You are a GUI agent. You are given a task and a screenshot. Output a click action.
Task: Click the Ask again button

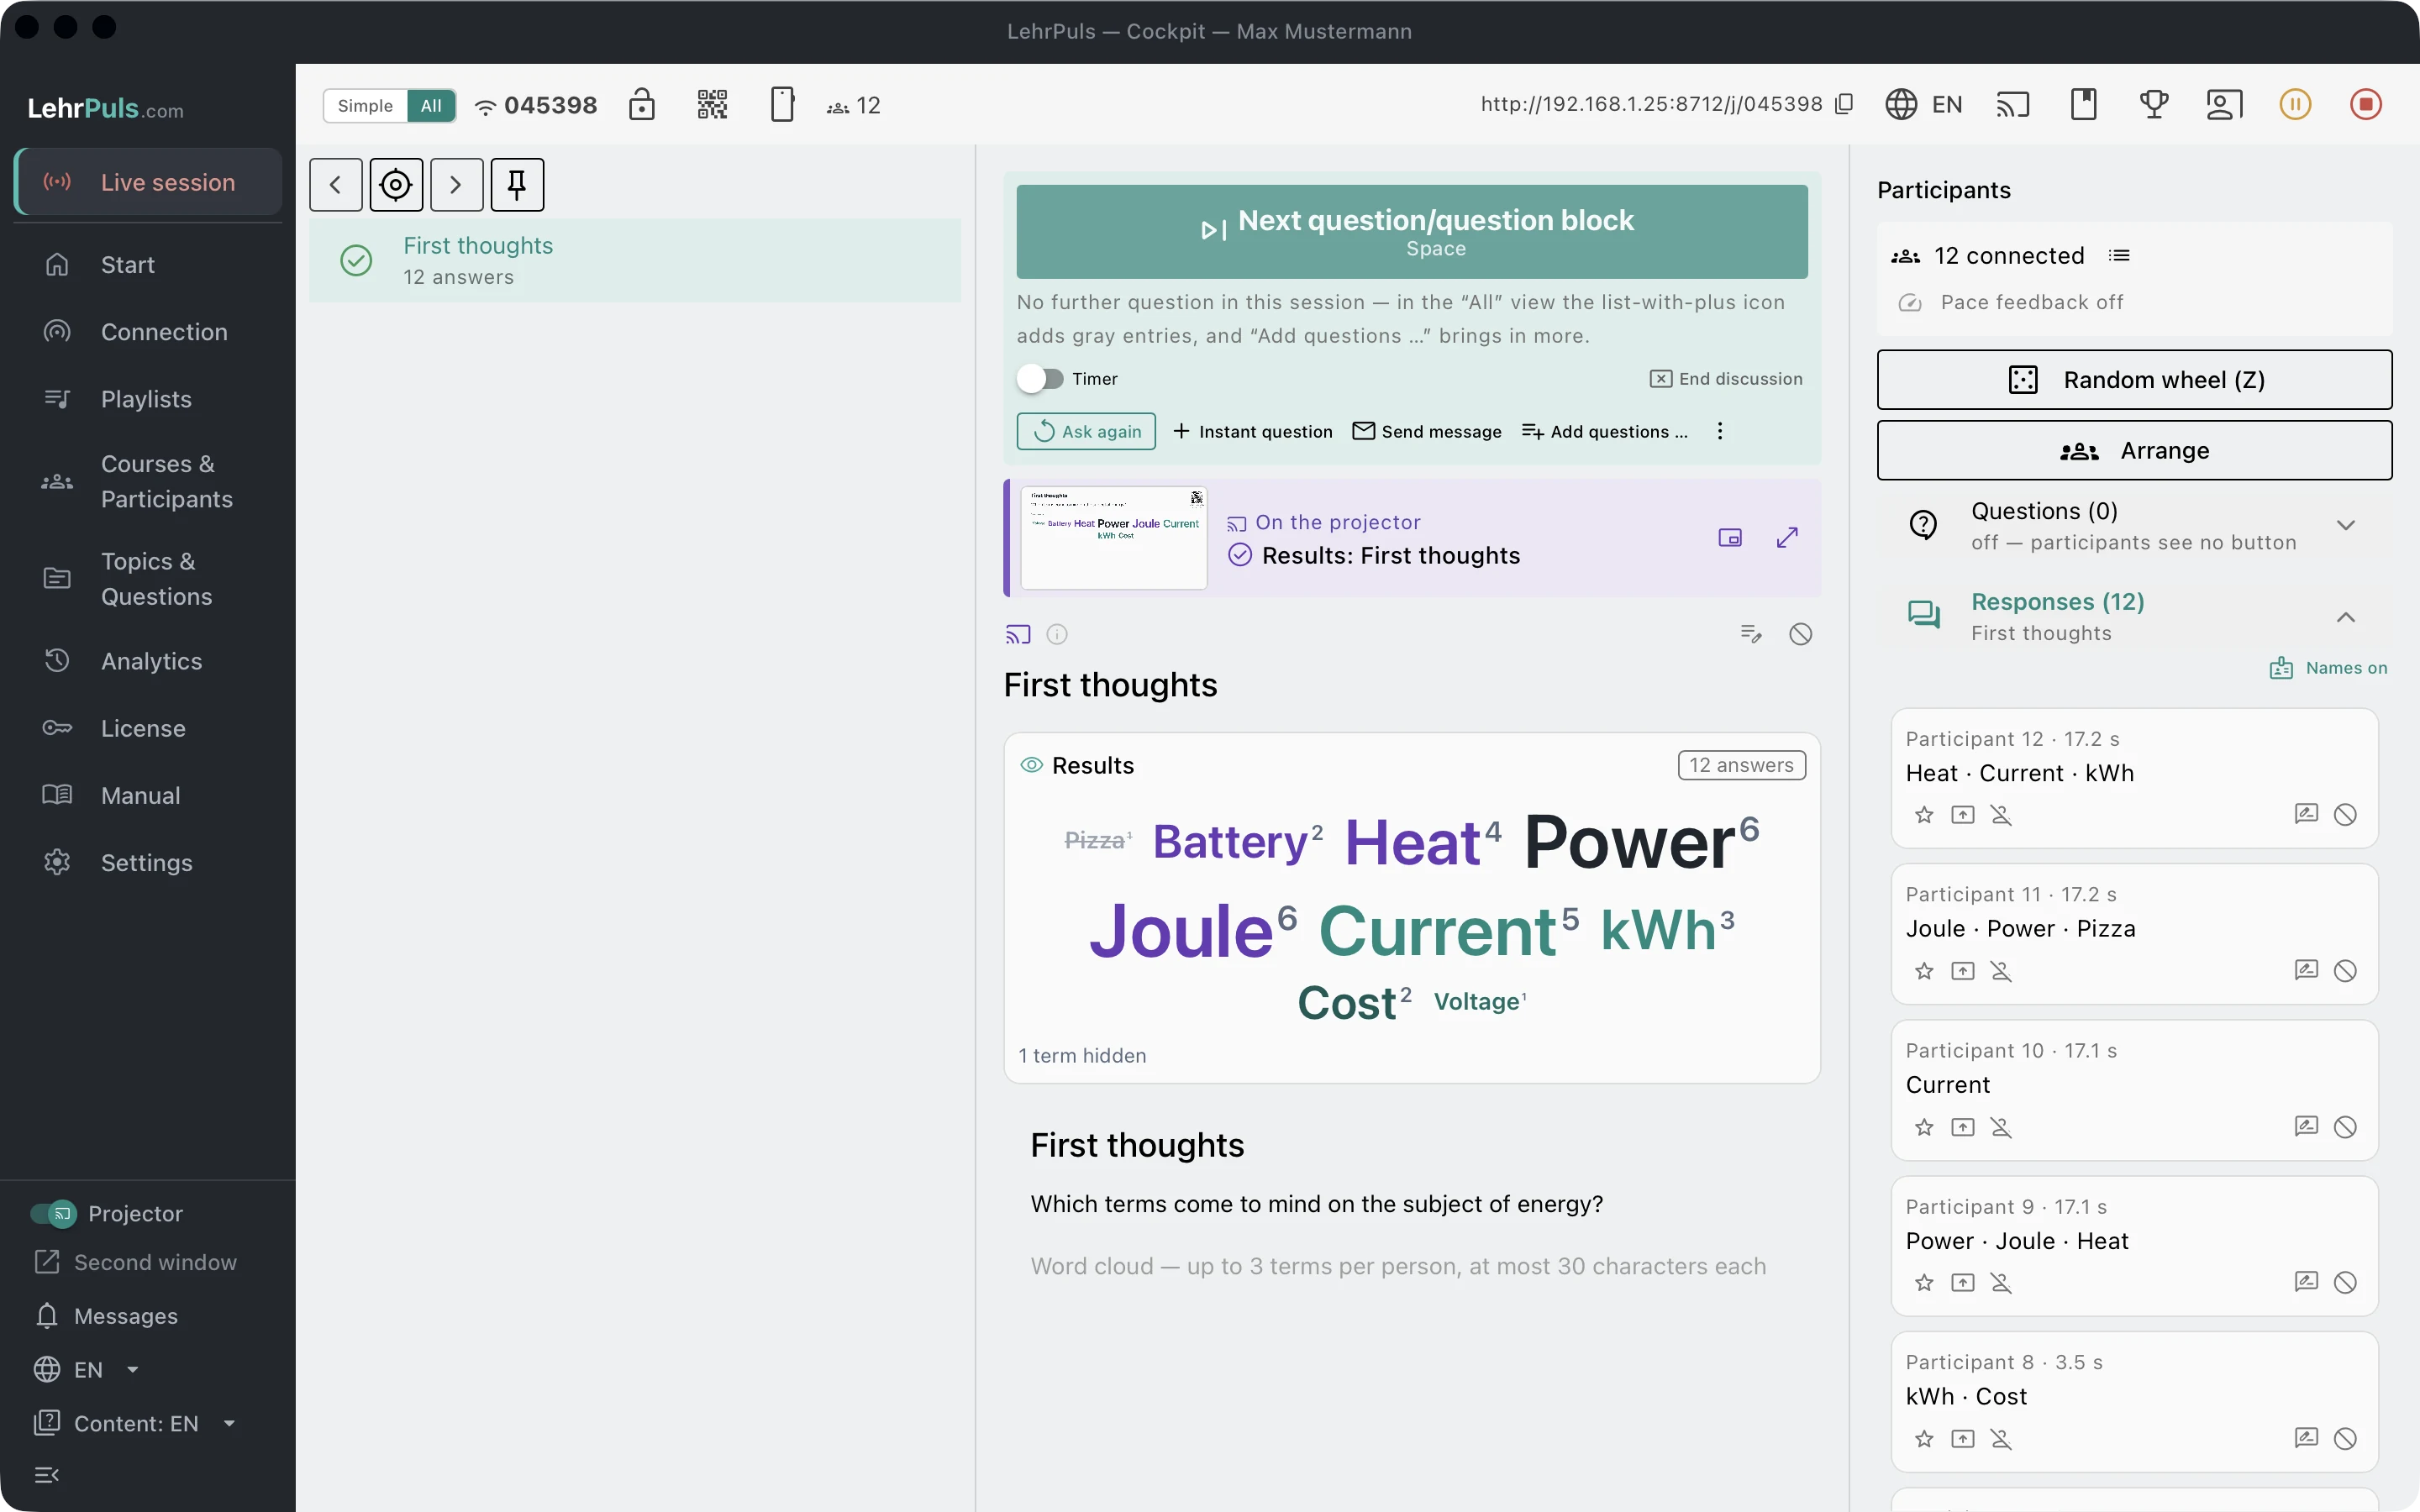tap(1086, 431)
